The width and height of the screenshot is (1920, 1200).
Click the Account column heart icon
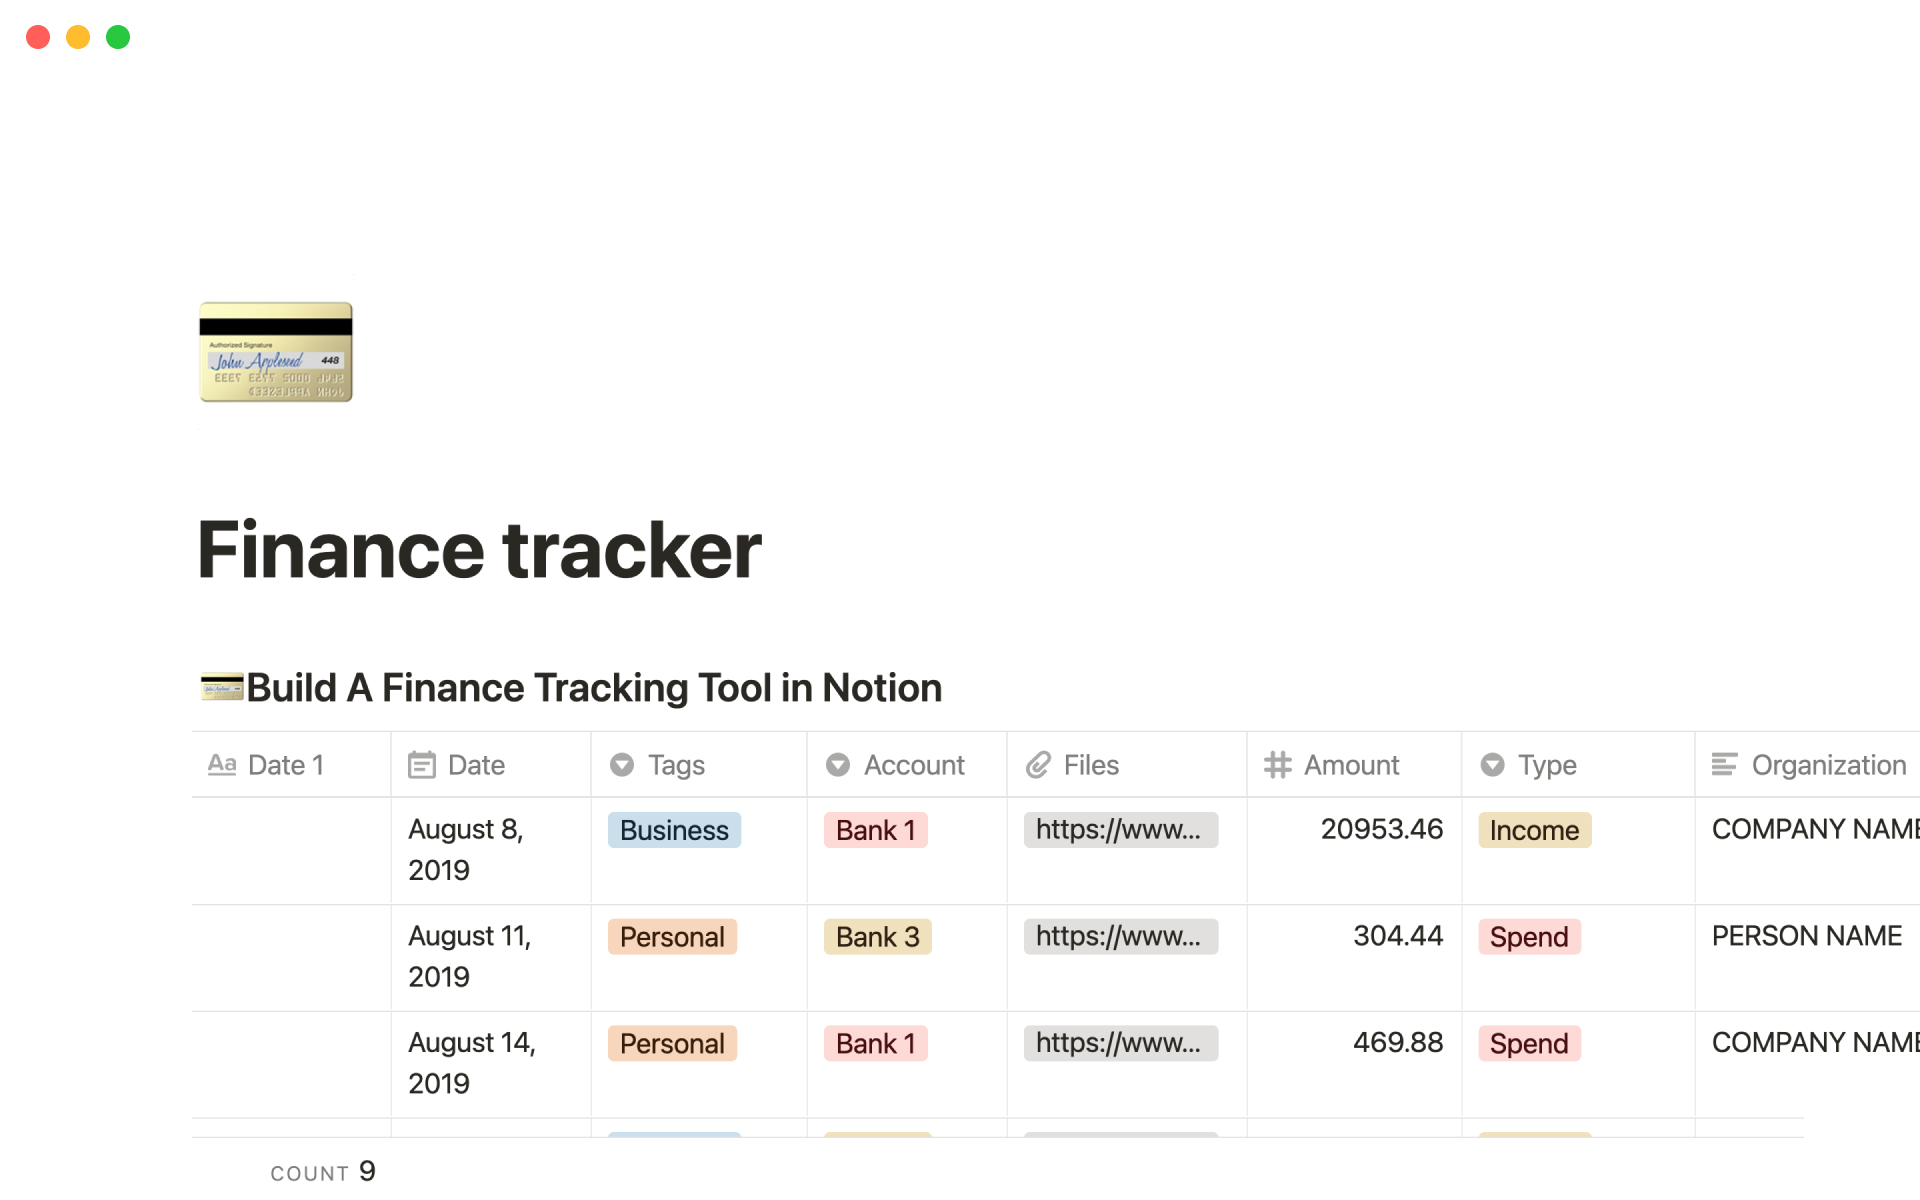click(838, 765)
